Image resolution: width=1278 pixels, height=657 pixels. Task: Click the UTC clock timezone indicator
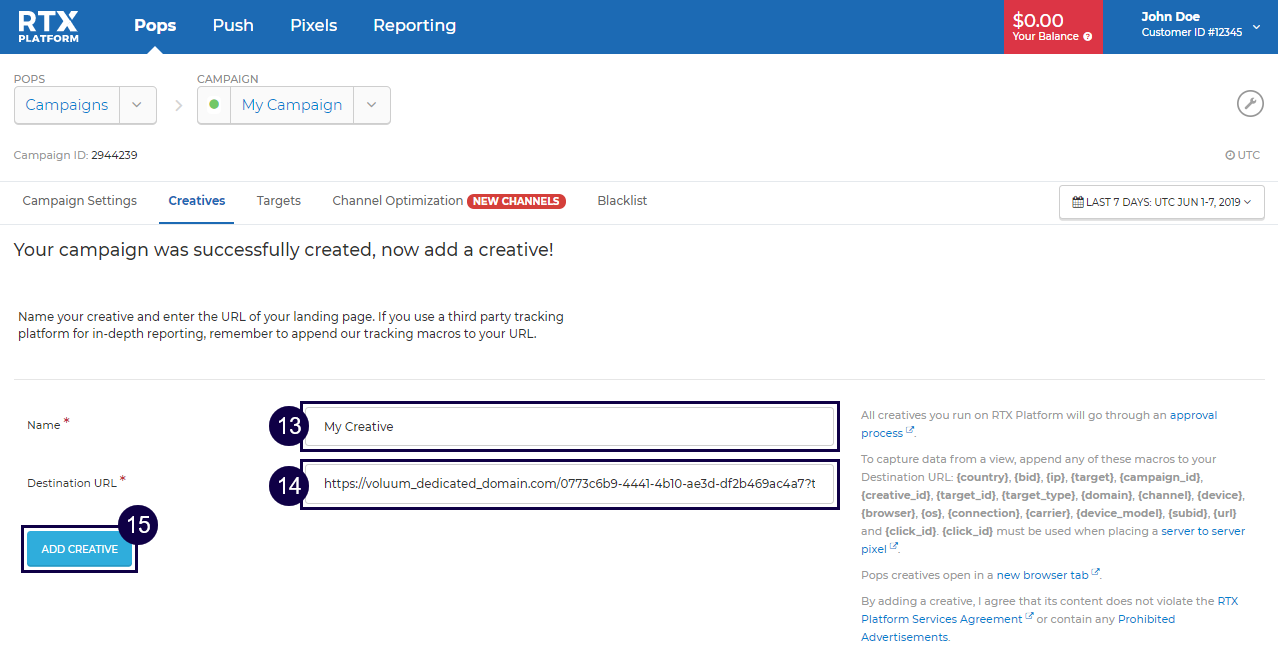1242,155
